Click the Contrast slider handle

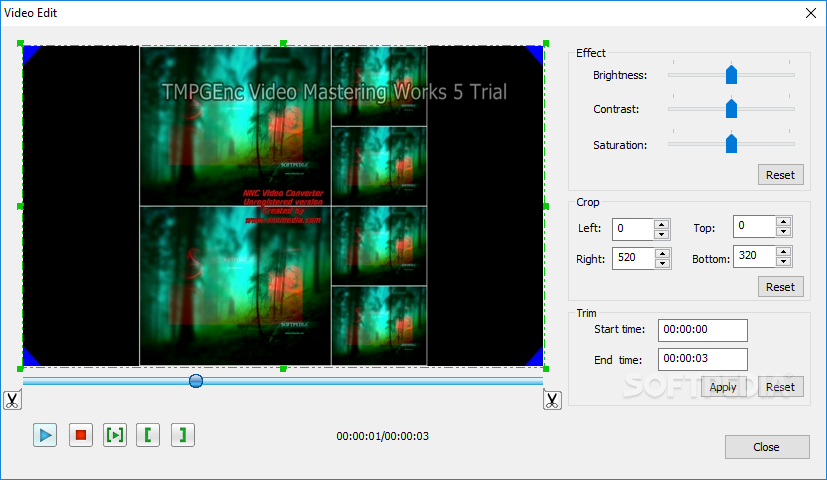click(x=731, y=109)
